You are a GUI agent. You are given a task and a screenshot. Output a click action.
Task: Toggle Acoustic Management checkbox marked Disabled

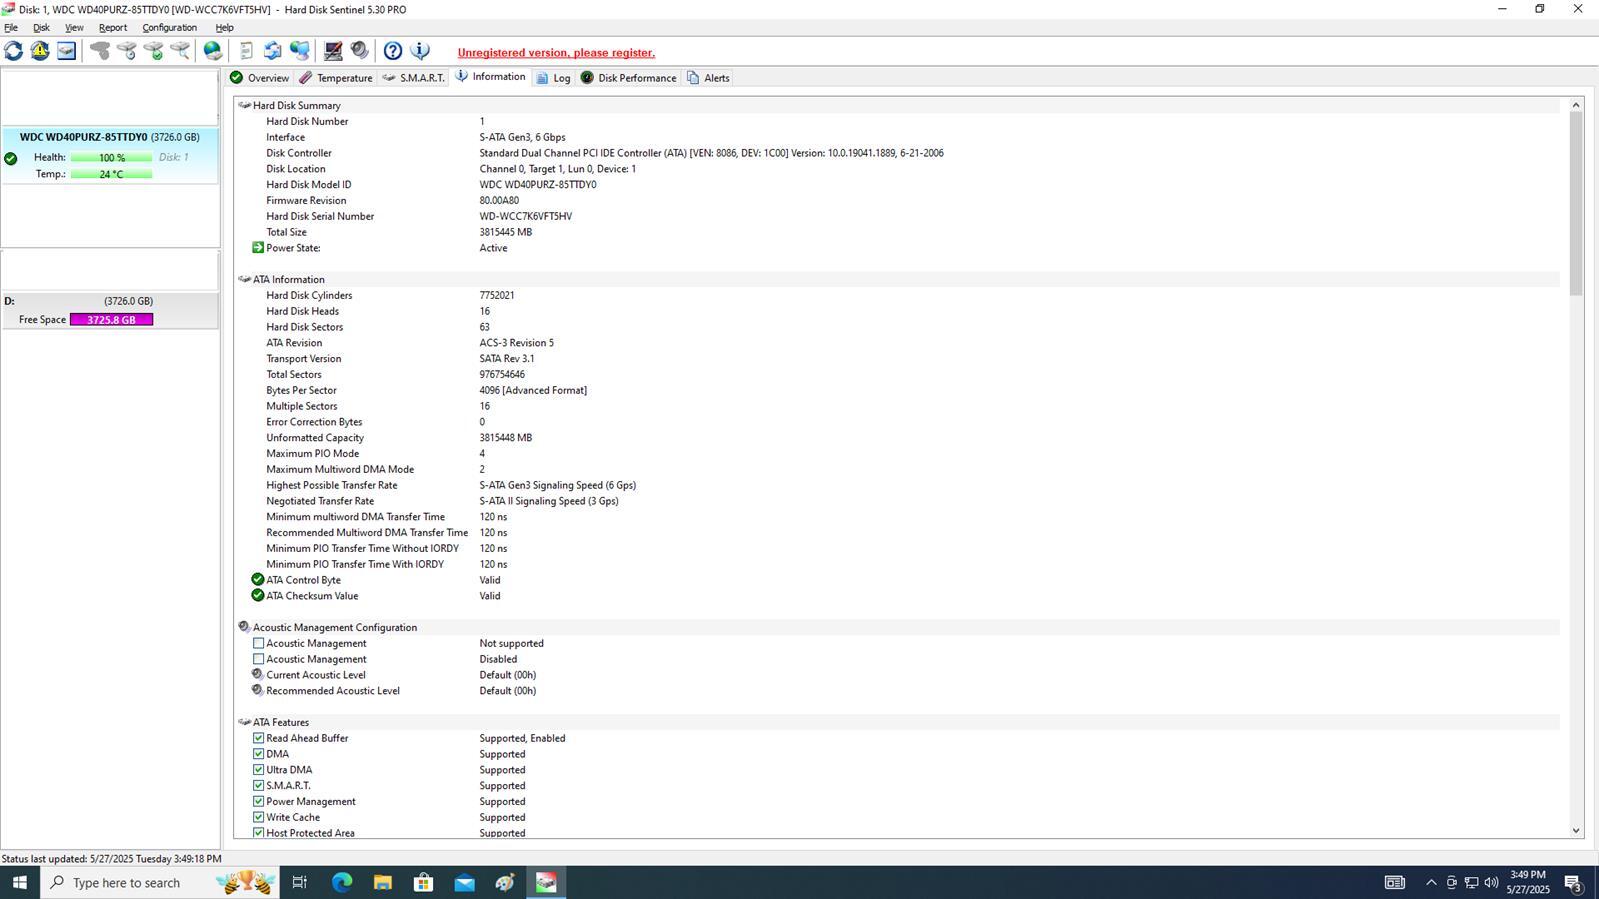tap(259, 660)
